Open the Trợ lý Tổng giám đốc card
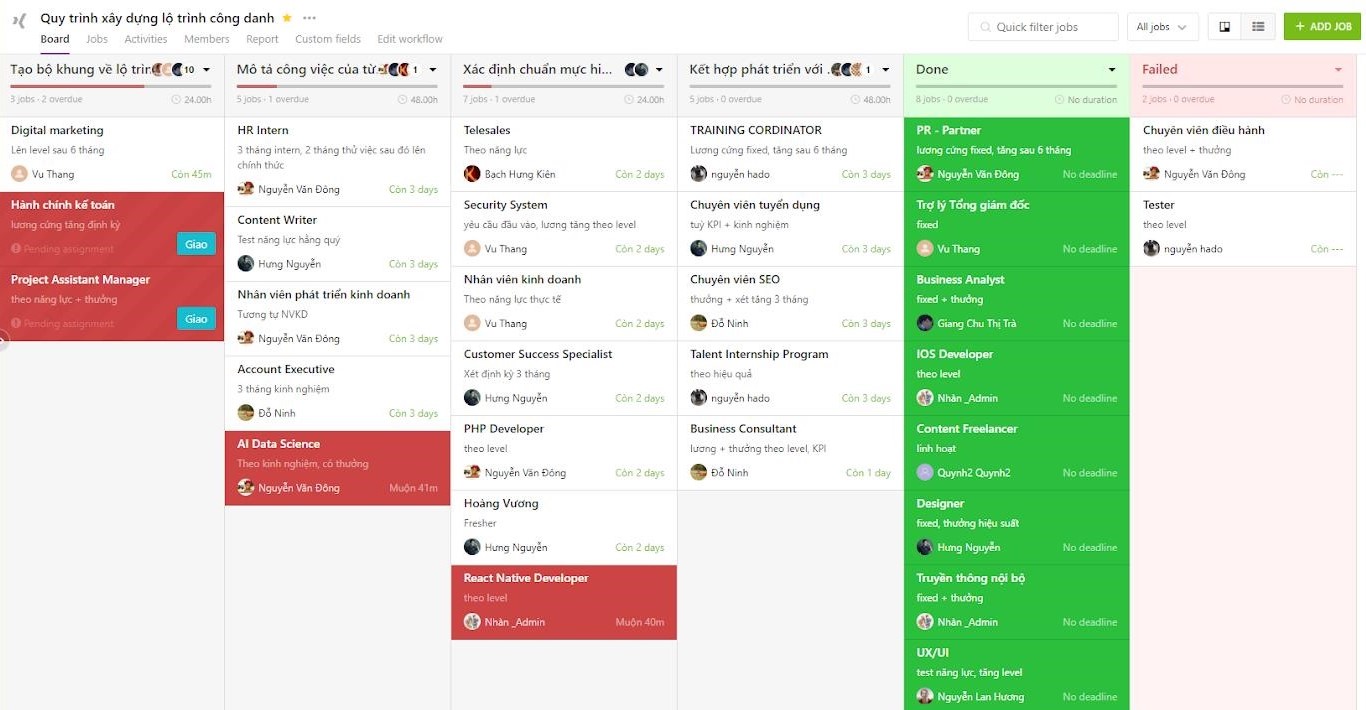 click(1017, 229)
